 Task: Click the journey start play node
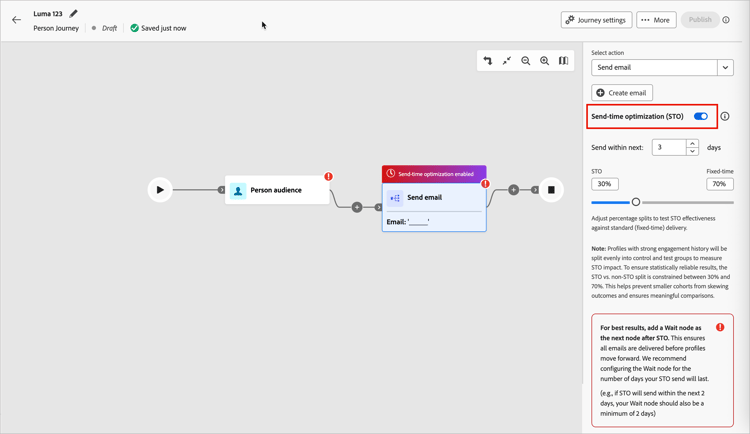(x=160, y=190)
